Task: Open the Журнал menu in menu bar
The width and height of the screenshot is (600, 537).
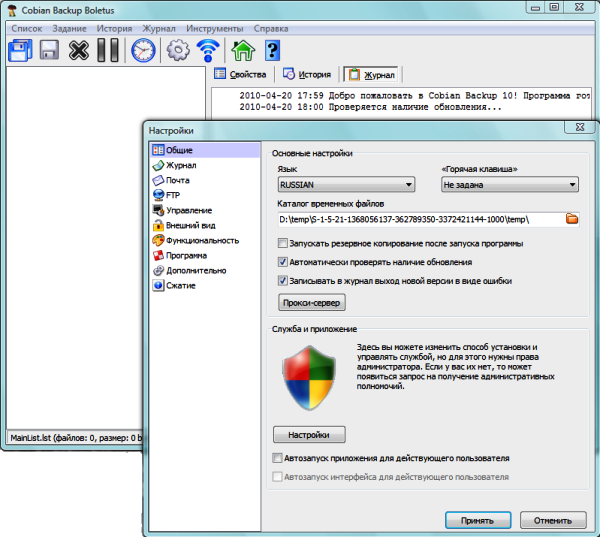Action: click(159, 29)
